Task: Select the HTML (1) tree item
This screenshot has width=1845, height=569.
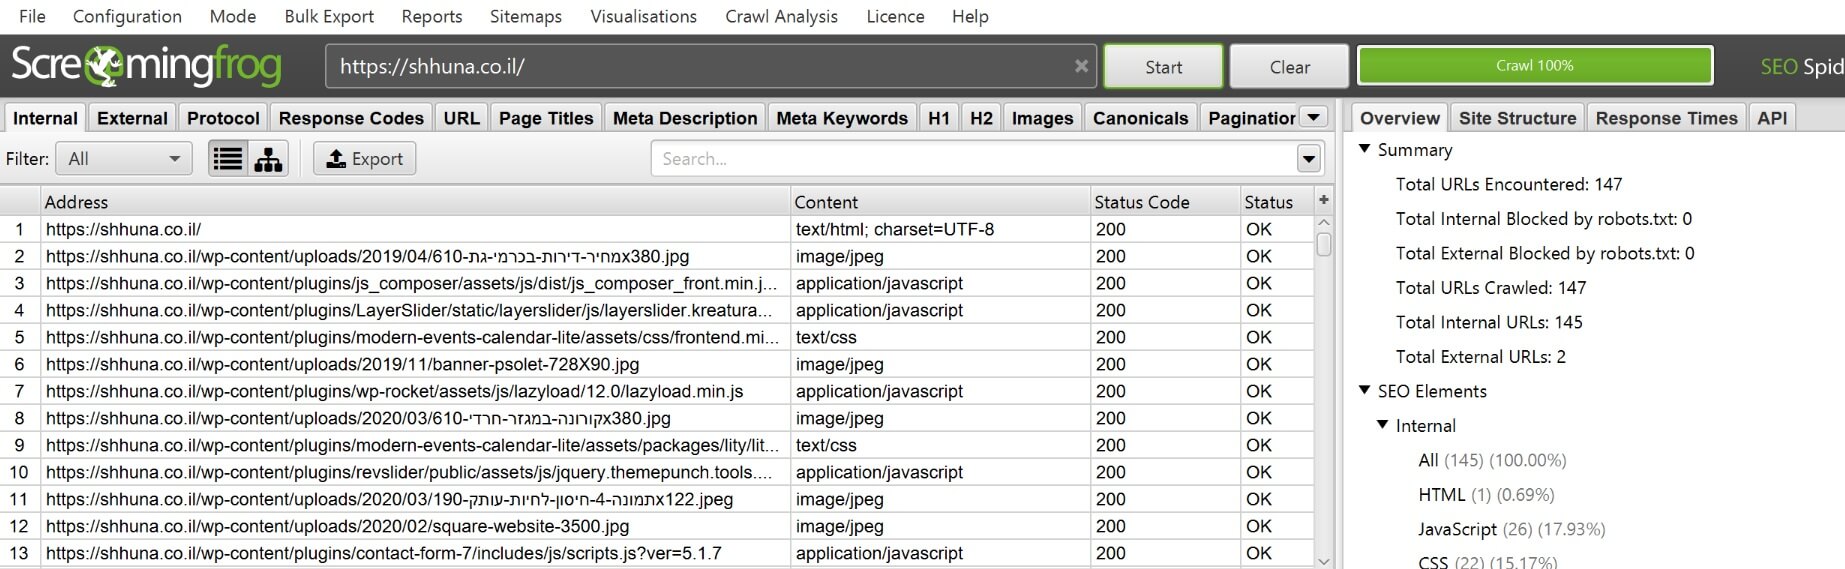Action: tap(1486, 495)
